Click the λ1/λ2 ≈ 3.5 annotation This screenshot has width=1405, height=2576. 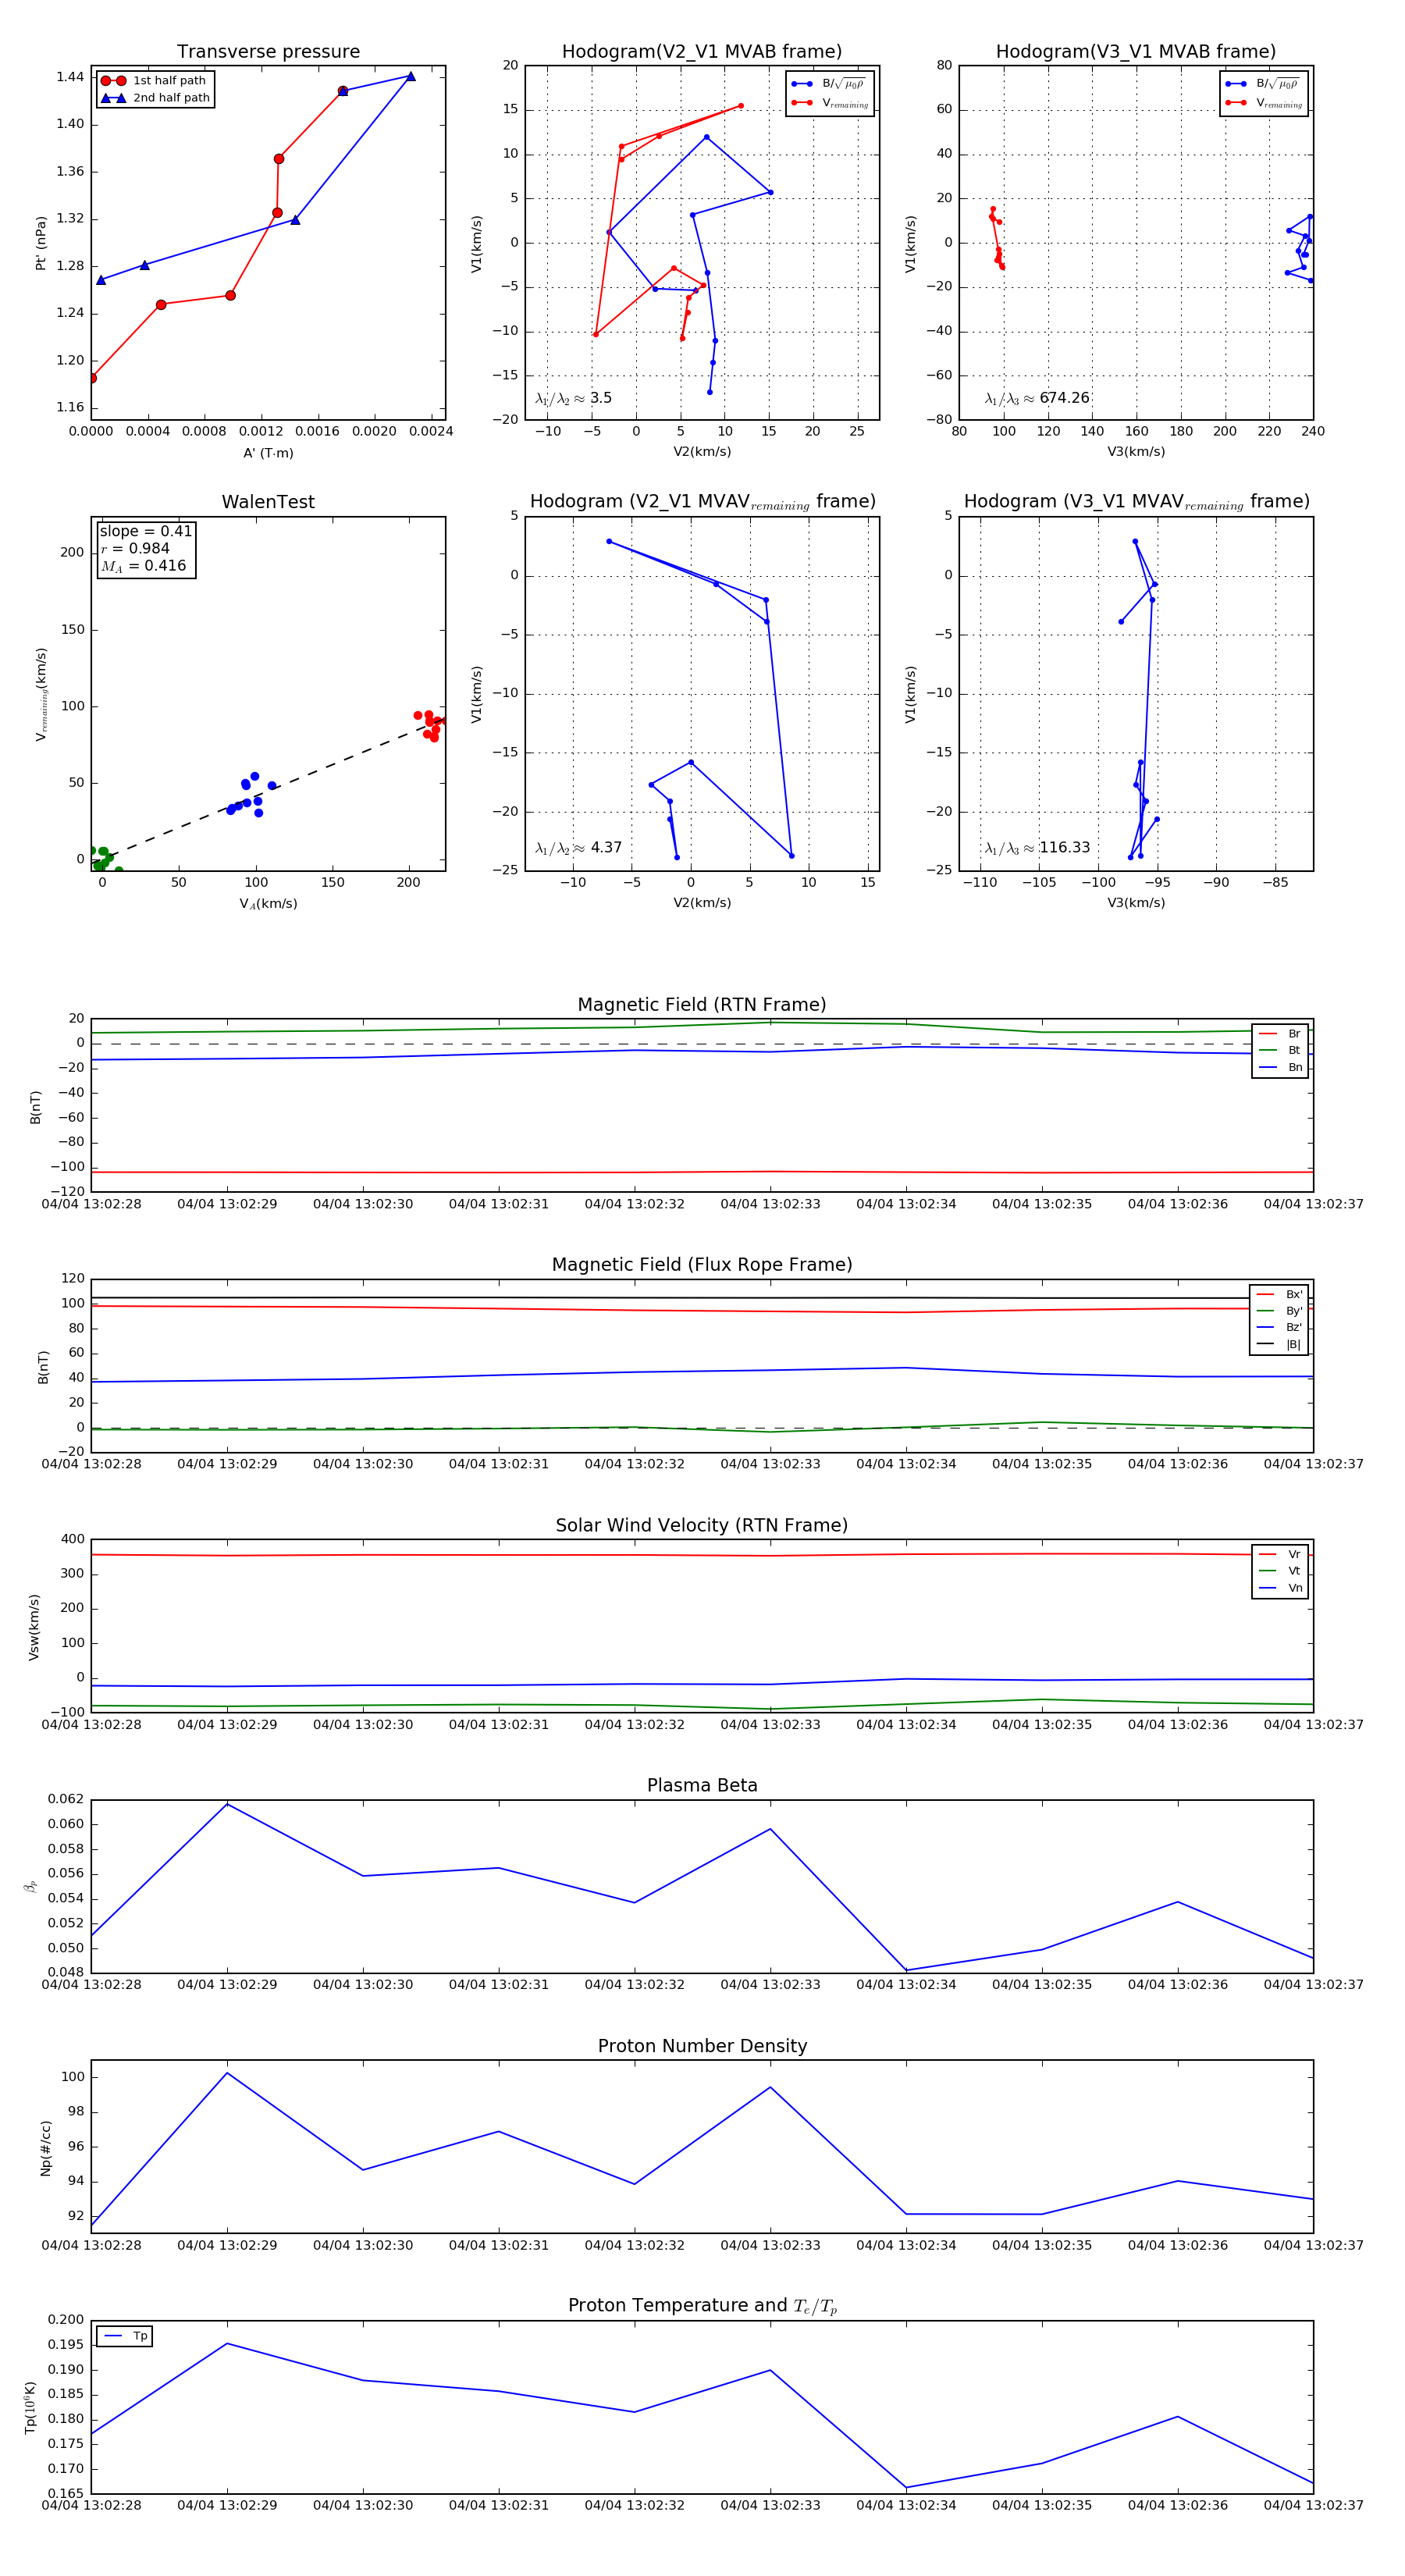(x=573, y=398)
